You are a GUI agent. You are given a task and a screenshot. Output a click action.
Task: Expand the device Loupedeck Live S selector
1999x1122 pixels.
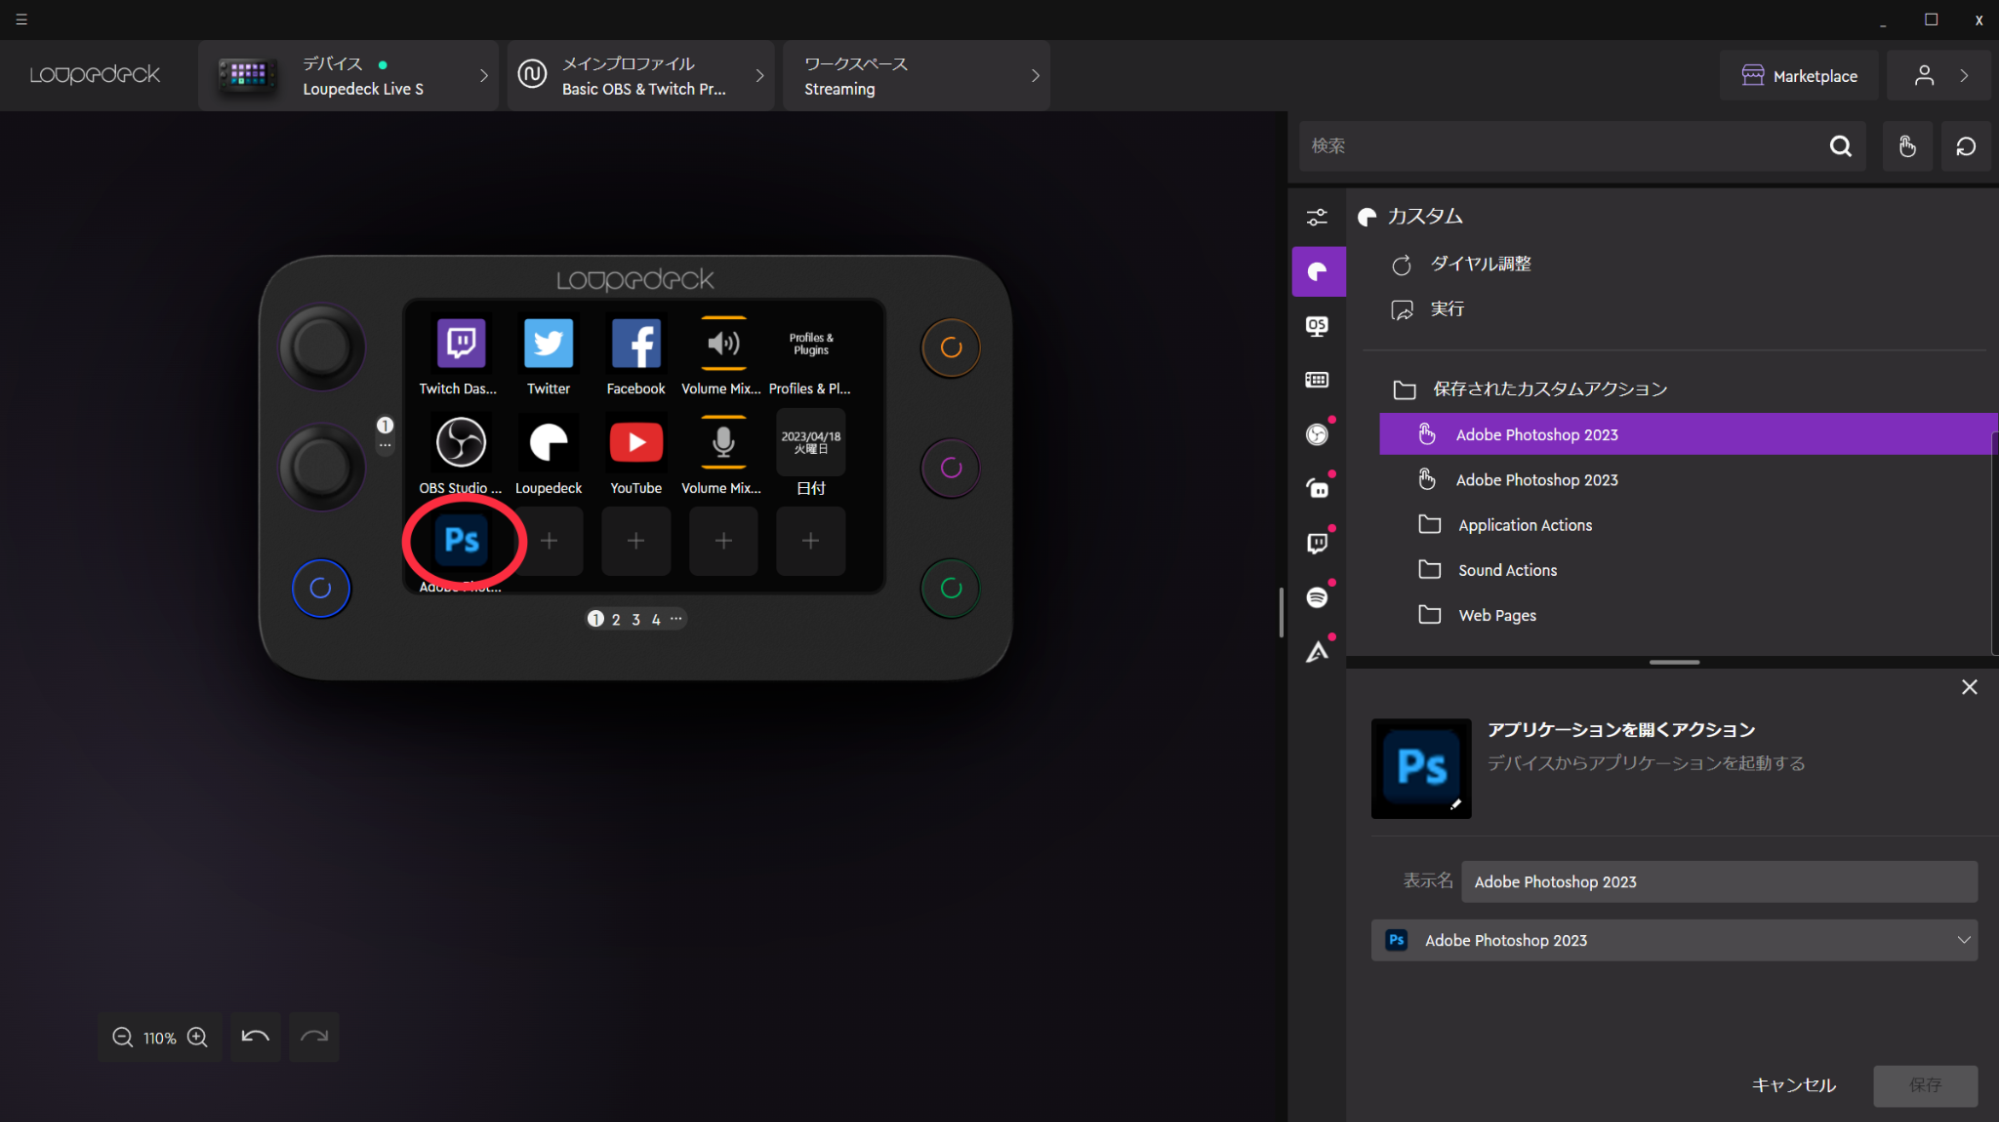(x=348, y=76)
